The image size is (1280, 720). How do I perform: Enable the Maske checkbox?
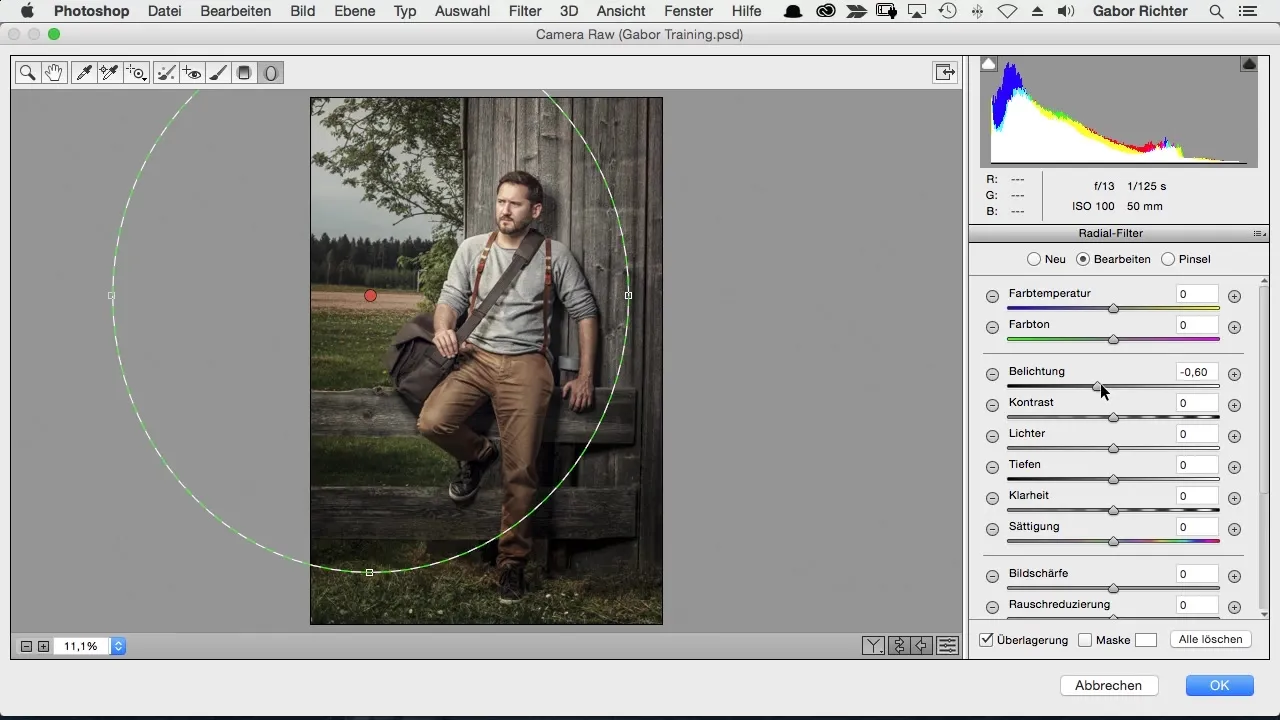click(x=1085, y=640)
